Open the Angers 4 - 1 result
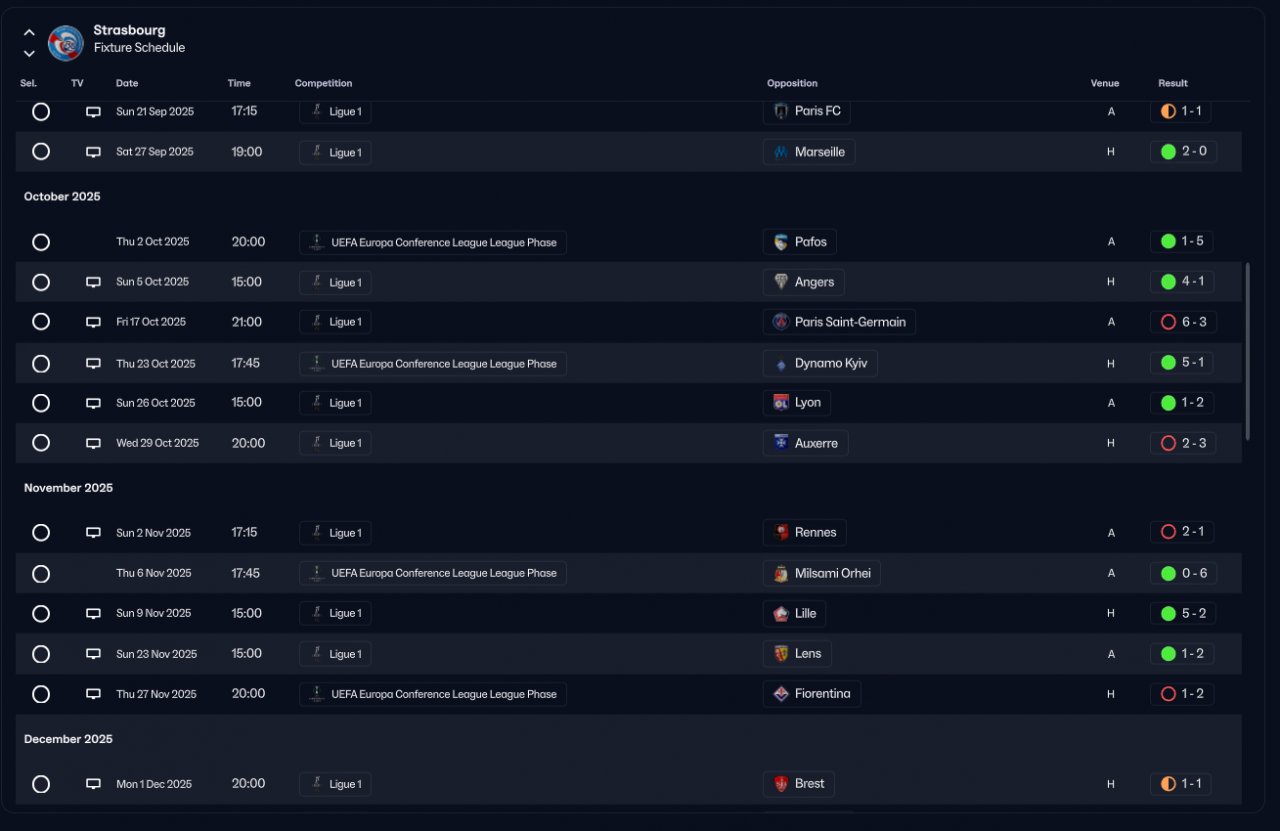 pyautogui.click(x=1182, y=282)
